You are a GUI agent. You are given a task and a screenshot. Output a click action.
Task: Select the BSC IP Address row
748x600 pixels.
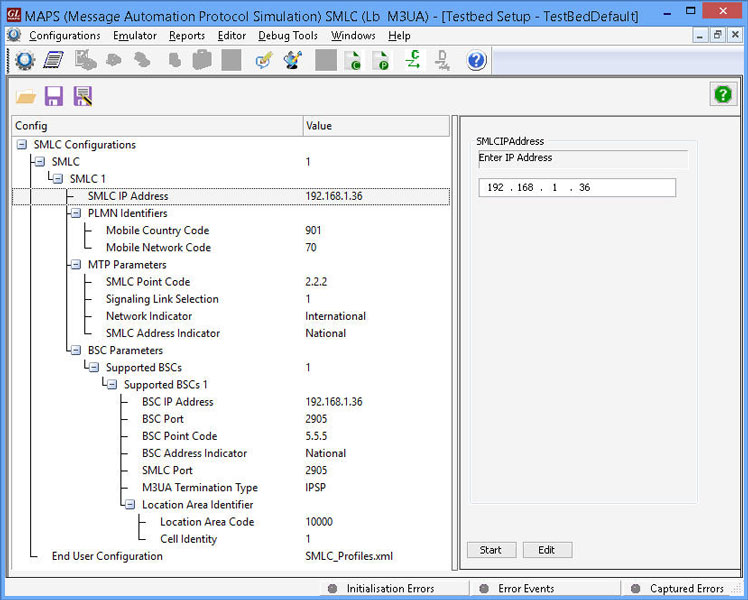[231, 402]
